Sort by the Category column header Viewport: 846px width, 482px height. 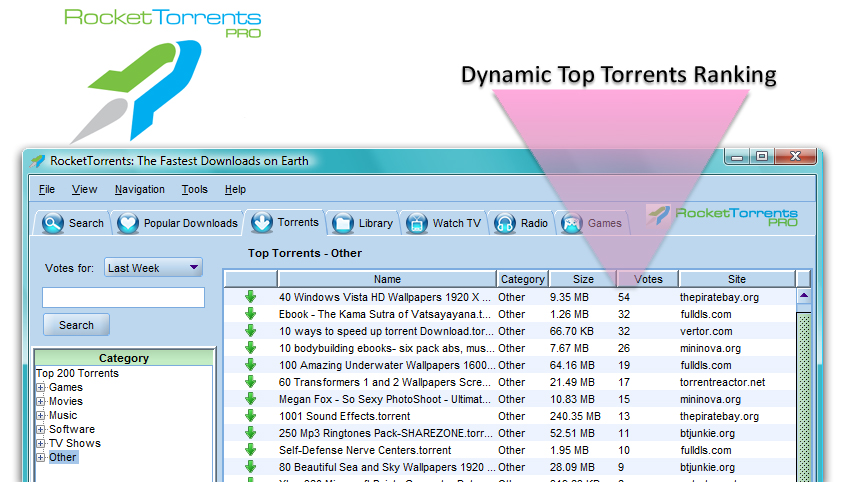[522, 279]
